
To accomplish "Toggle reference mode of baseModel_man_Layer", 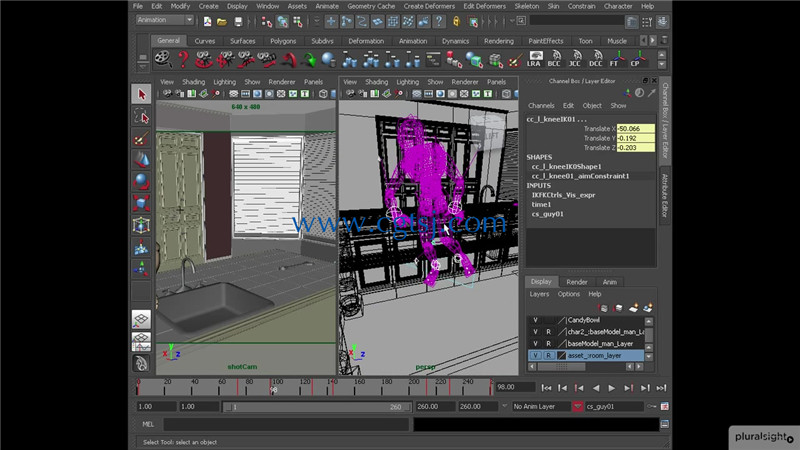I will [548, 343].
